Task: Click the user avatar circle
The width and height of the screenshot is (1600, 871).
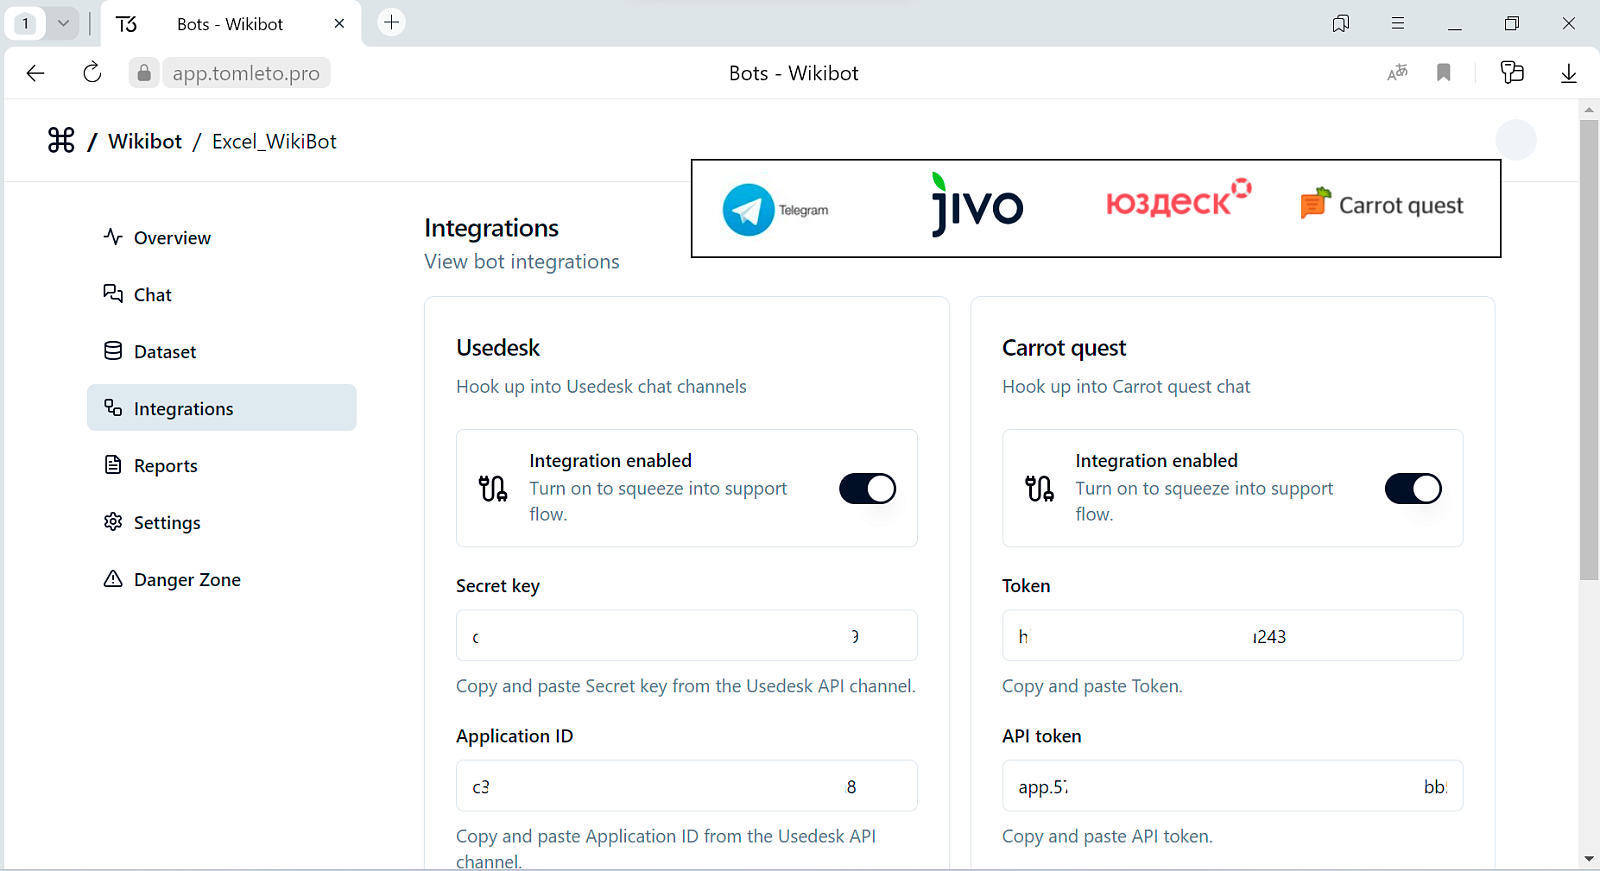Action: [1516, 140]
